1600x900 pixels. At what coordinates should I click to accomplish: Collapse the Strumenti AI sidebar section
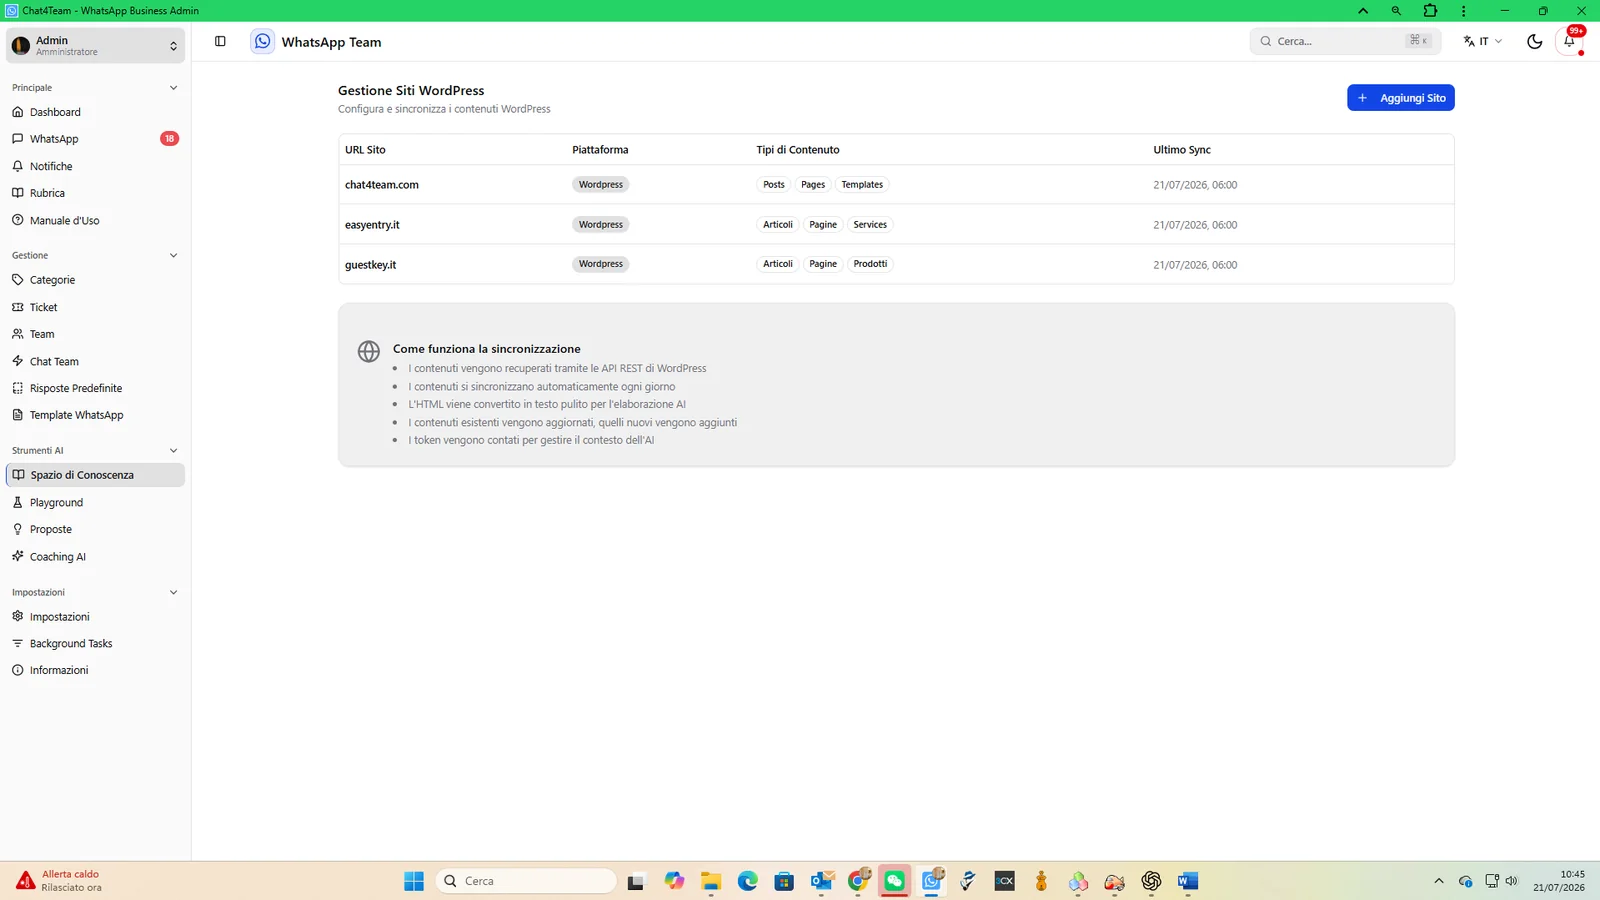coord(173,451)
